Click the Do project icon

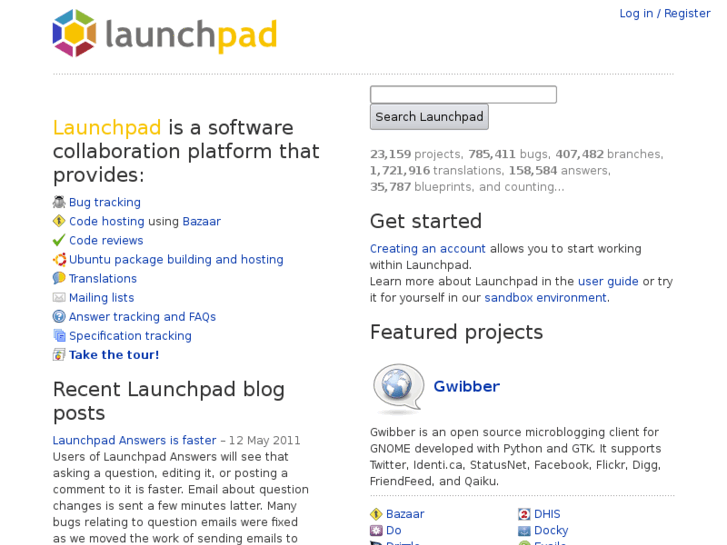[x=376, y=530]
